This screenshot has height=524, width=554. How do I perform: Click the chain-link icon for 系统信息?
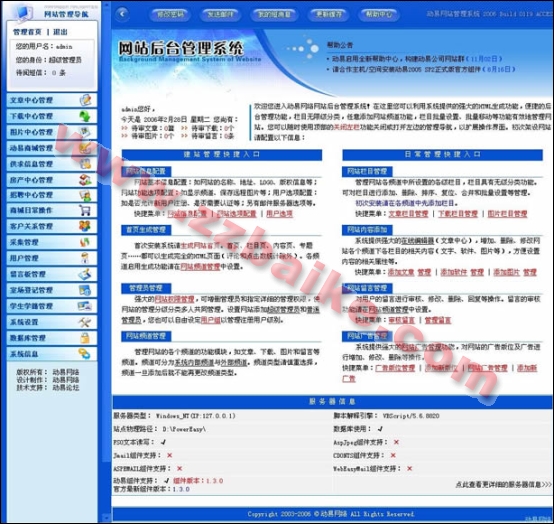tap(85, 354)
